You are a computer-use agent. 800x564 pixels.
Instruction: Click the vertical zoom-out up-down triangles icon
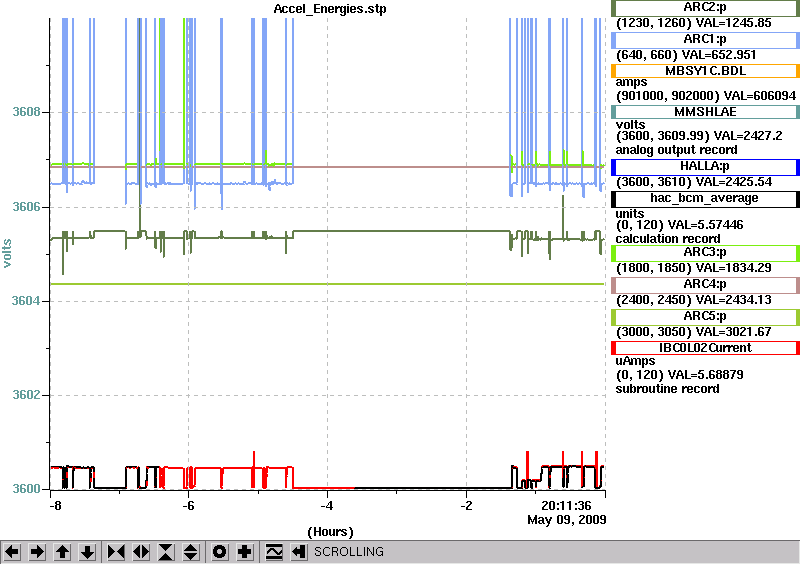(x=190, y=552)
